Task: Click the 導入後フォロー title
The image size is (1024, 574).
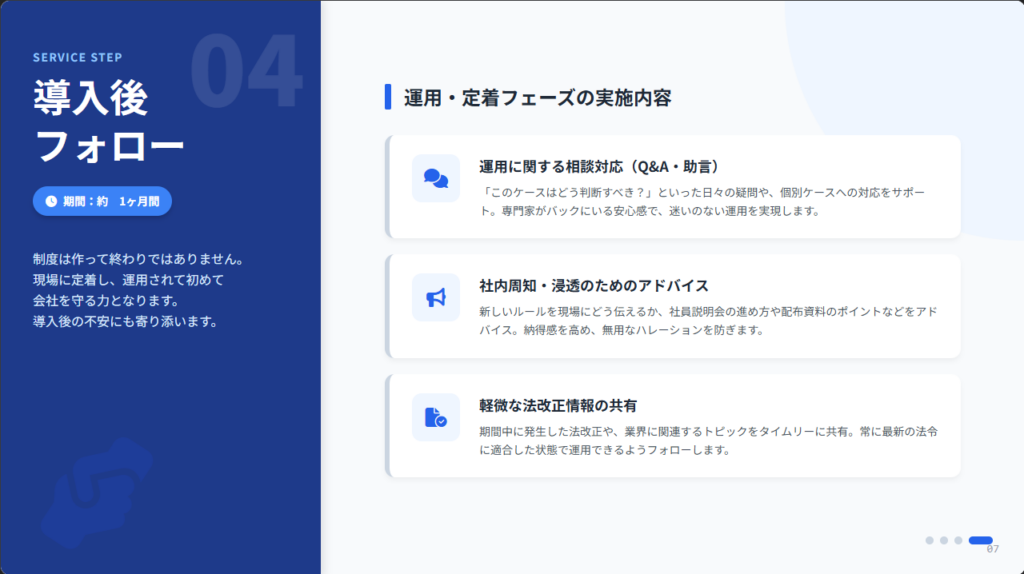Action: 108,122
